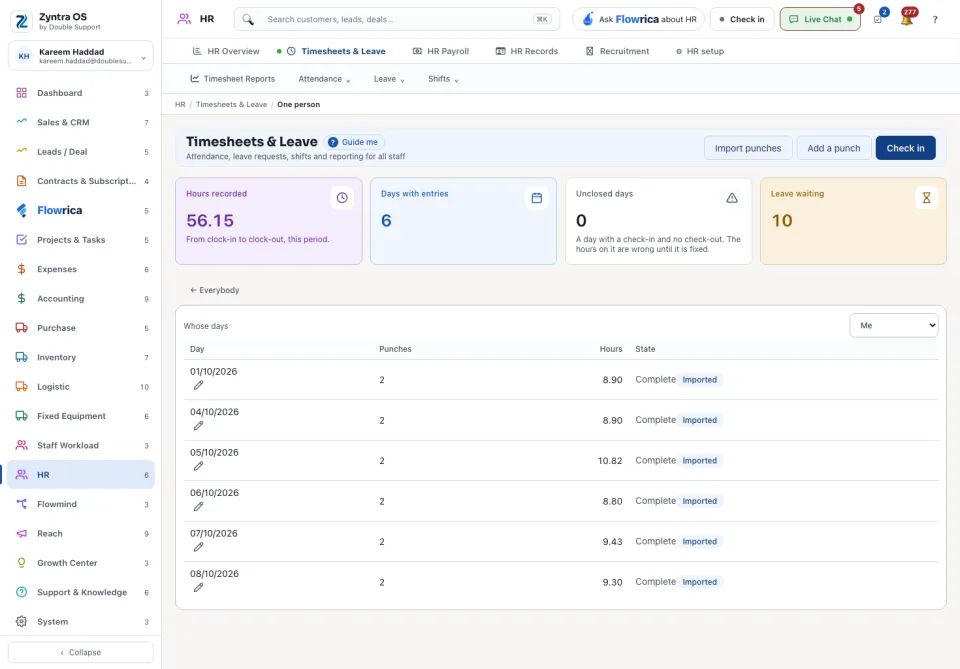Switch to the HR Records tab
The height and width of the screenshot is (669, 960).
pyautogui.click(x=527, y=51)
